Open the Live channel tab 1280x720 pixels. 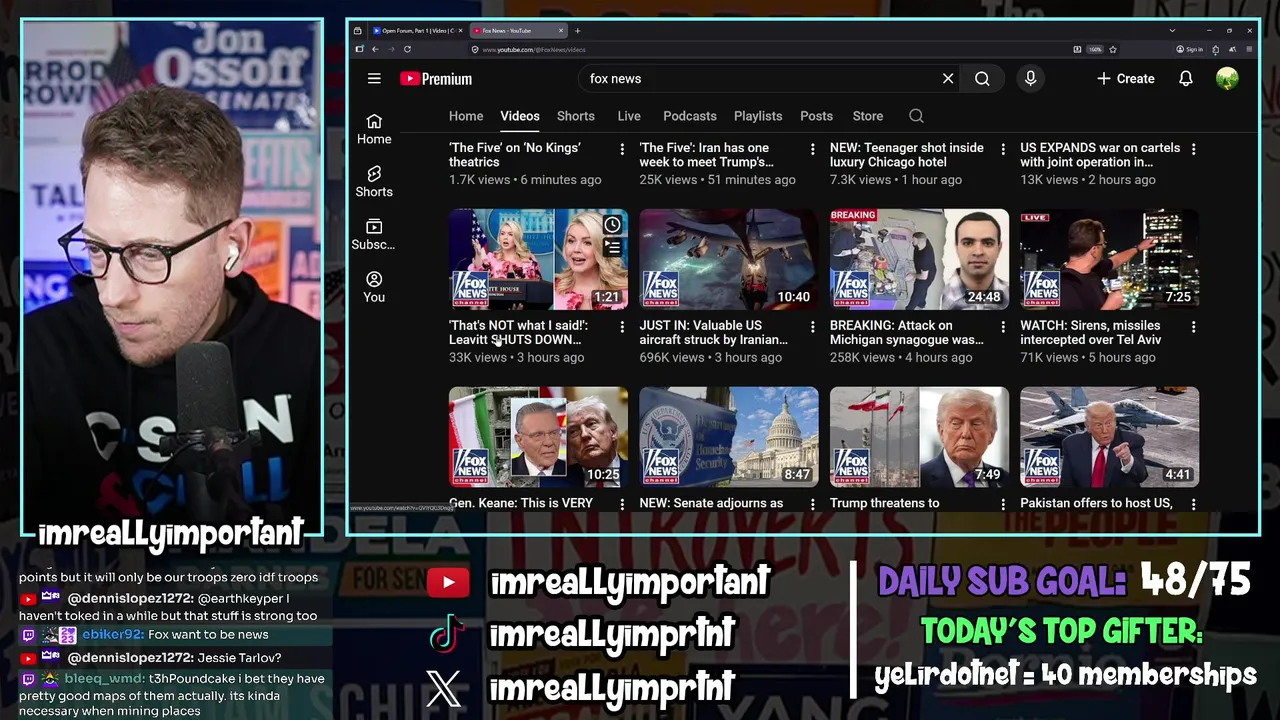(x=629, y=116)
